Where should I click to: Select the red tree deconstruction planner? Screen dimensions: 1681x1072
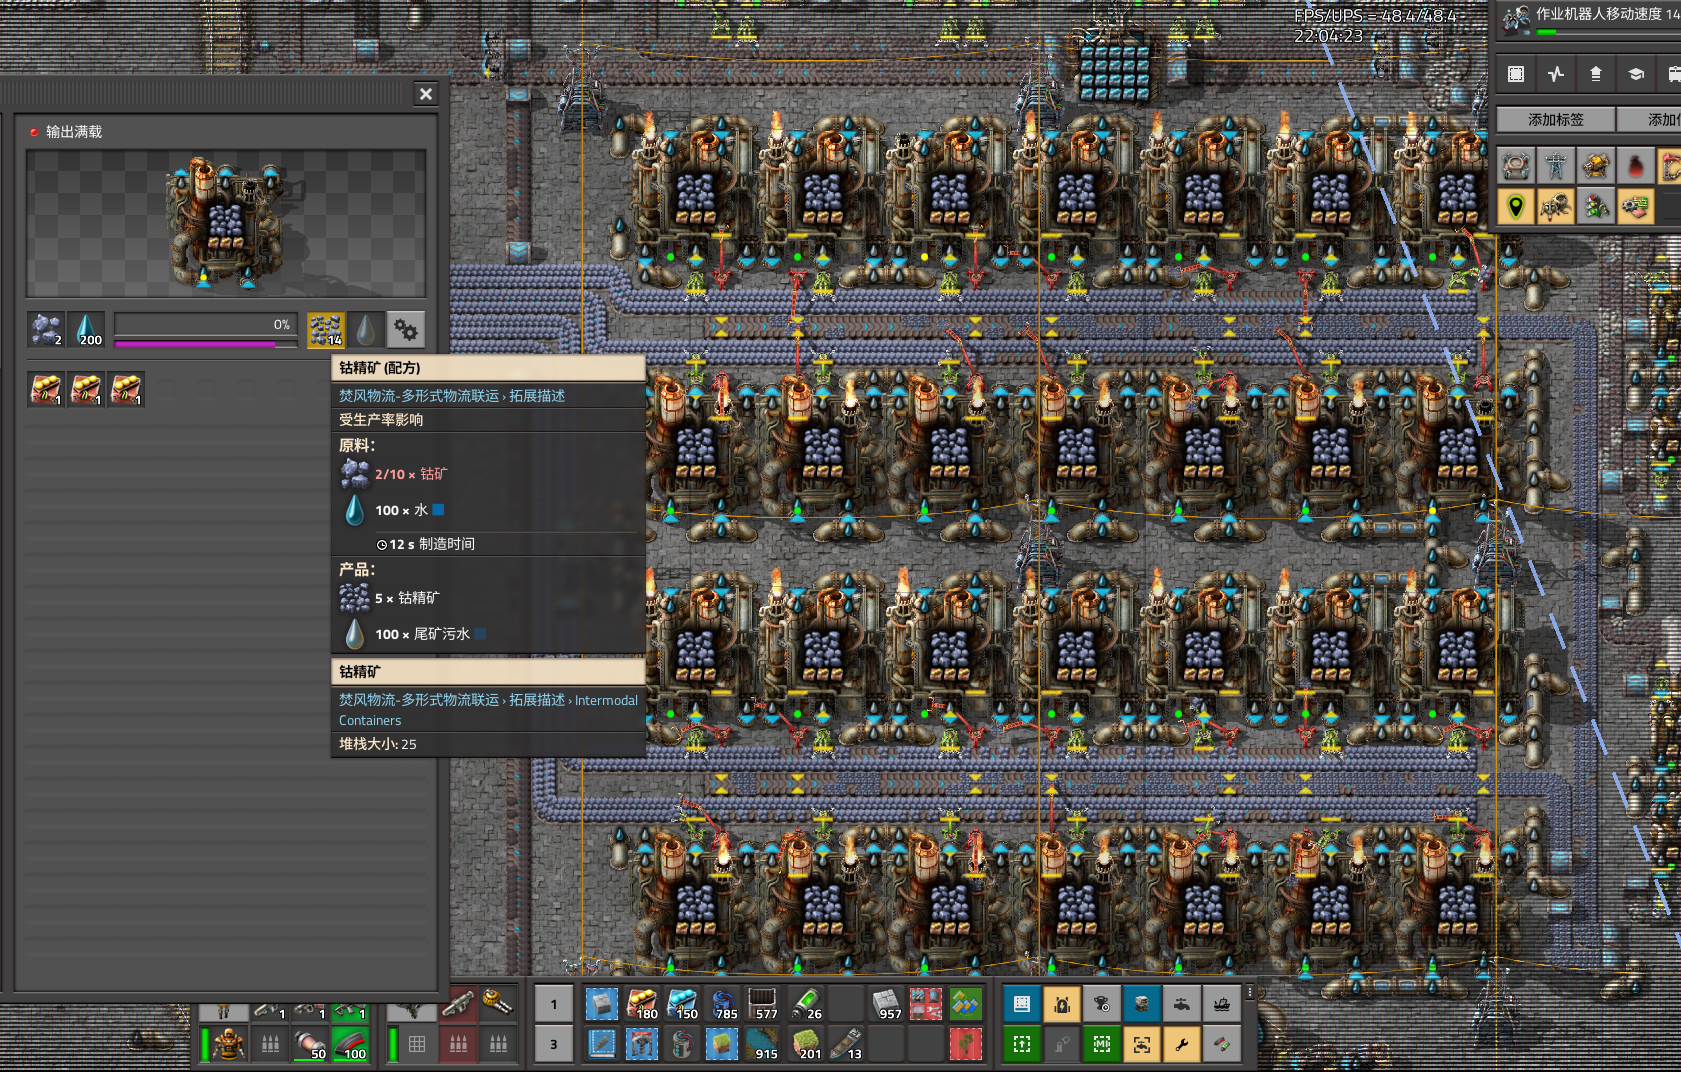coord(966,1044)
